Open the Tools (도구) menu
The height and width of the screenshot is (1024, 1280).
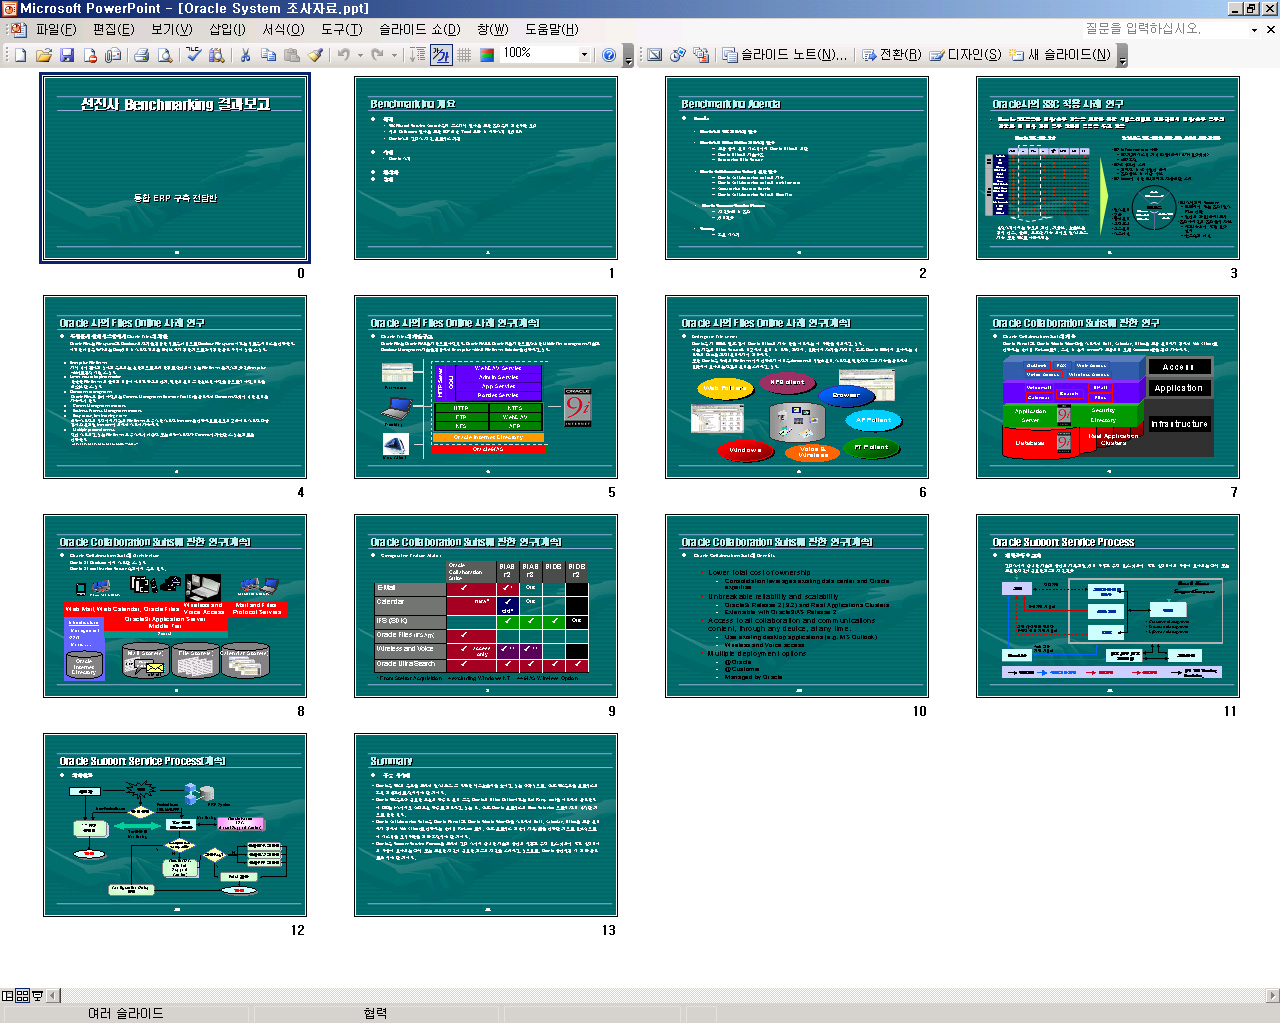pos(341,30)
